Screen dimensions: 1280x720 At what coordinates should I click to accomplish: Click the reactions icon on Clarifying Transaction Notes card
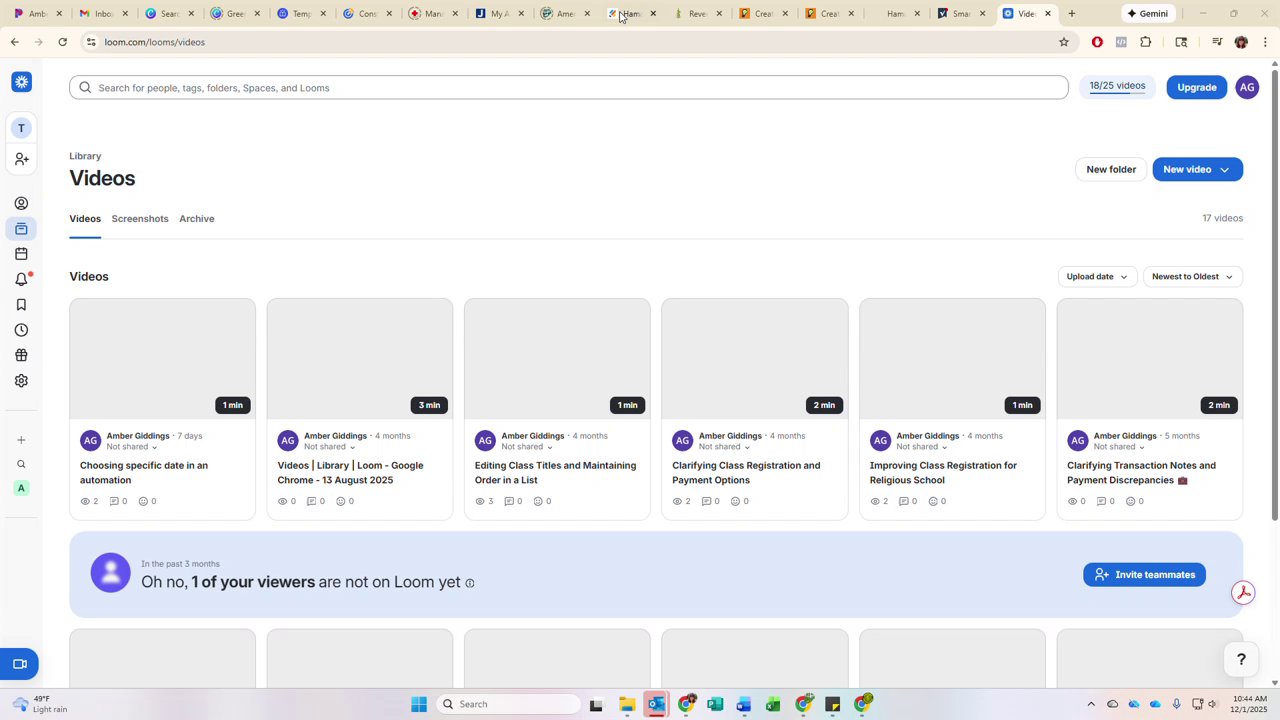click(x=1131, y=501)
